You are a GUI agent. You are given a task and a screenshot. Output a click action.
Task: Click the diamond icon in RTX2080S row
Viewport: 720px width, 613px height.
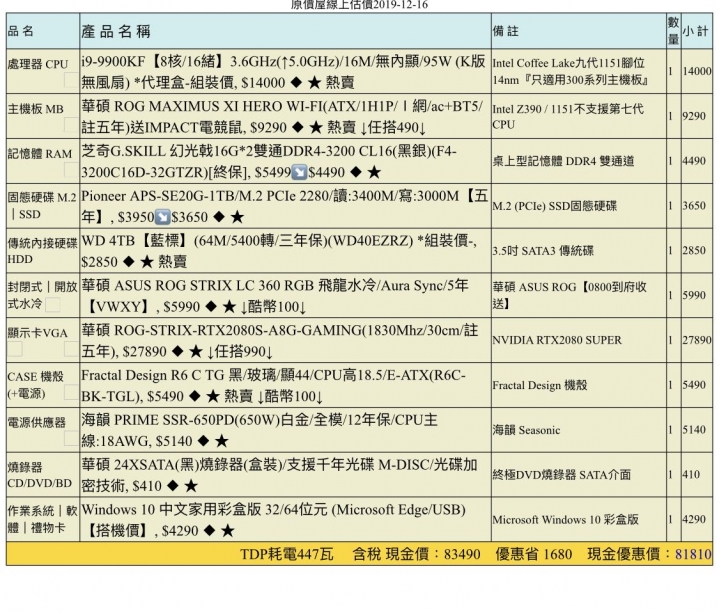(x=177, y=352)
